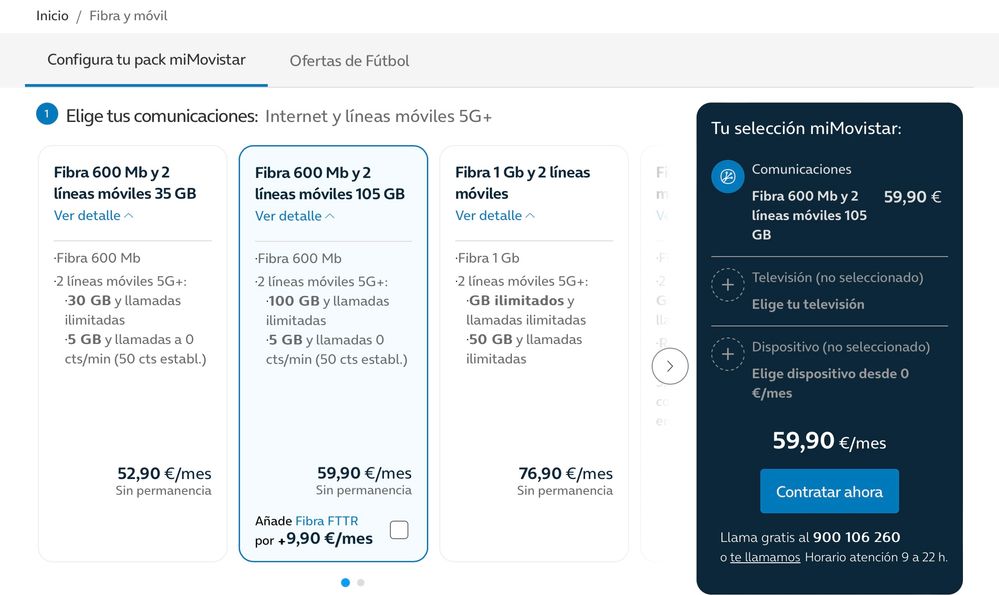Open the Fibra FTTR link

(326, 521)
